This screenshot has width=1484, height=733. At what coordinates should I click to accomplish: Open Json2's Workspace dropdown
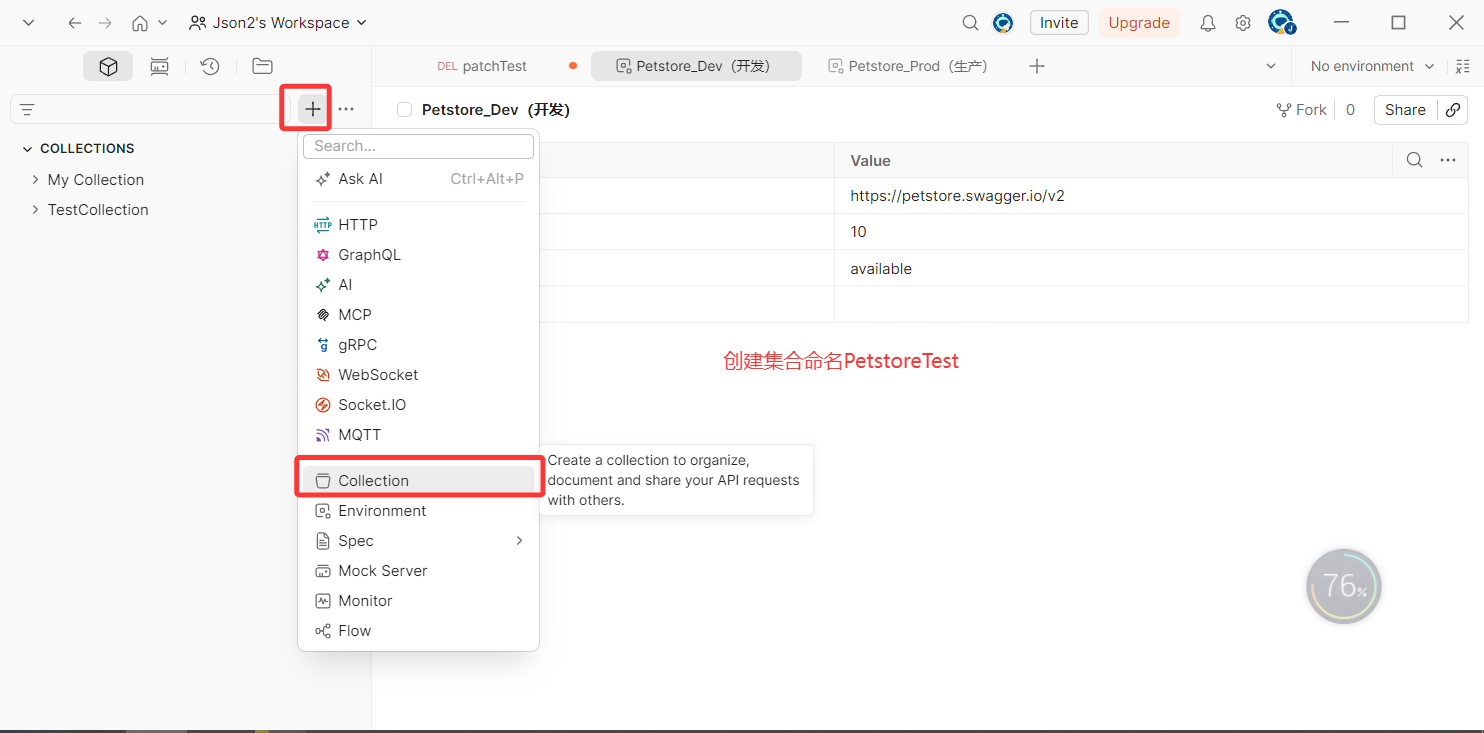278,23
